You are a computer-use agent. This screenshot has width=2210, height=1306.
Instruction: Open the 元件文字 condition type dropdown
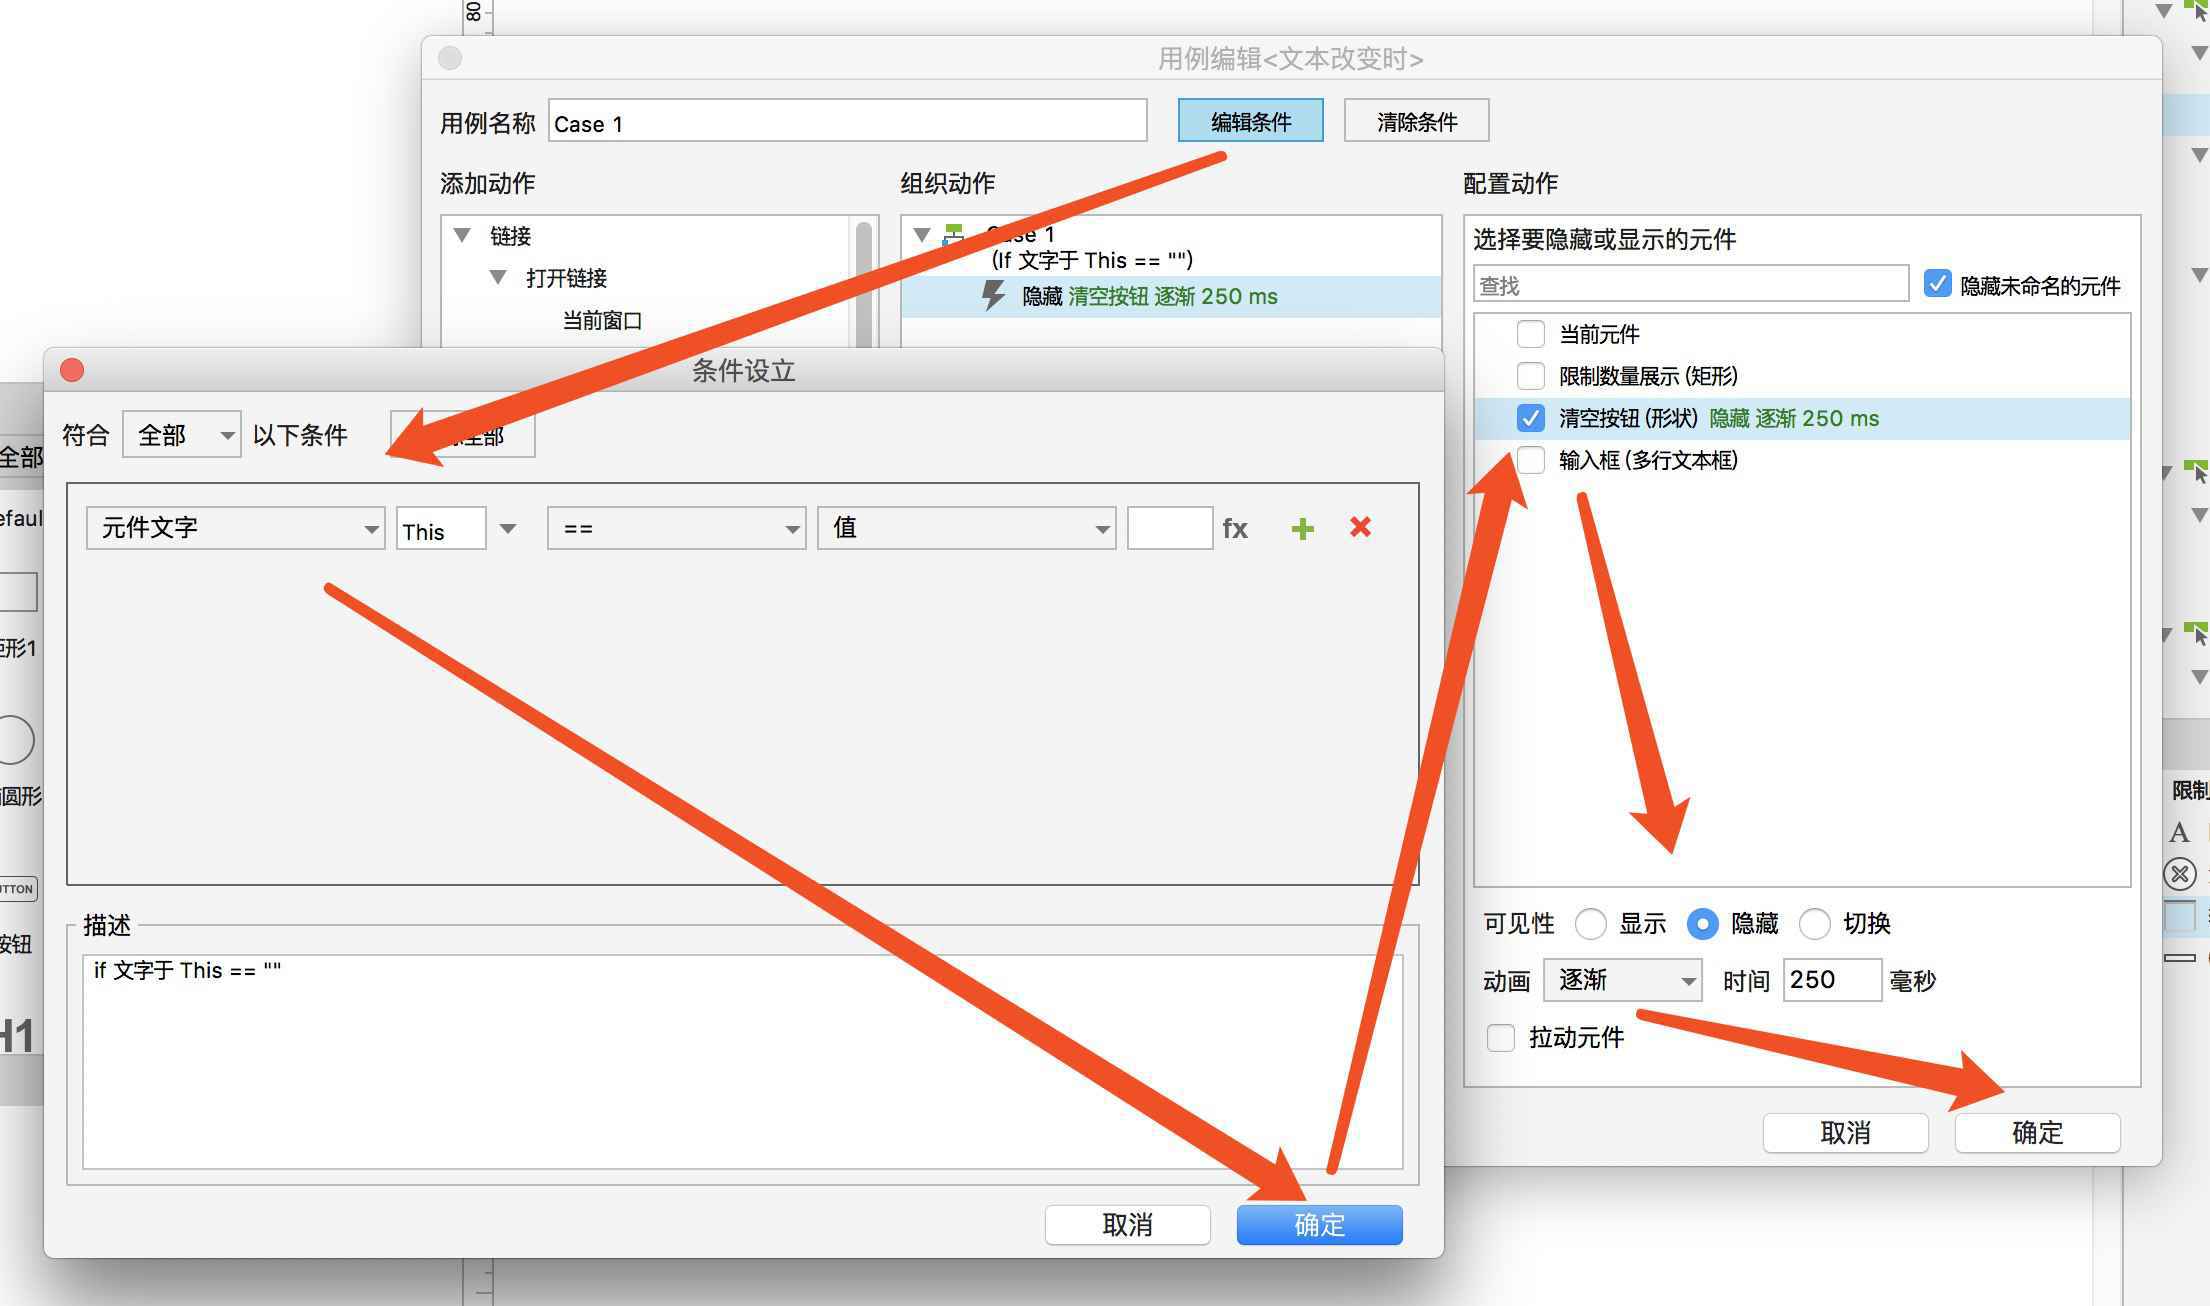click(x=235, y=528)
